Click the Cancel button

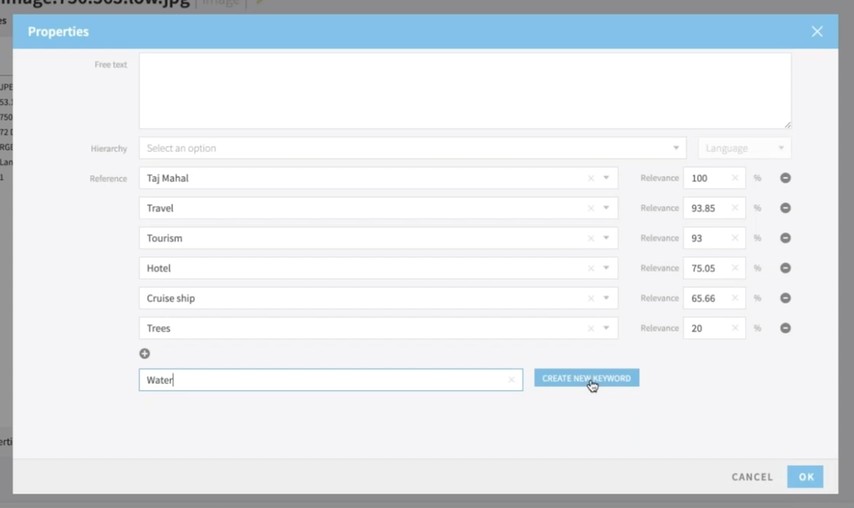[752, 477]
